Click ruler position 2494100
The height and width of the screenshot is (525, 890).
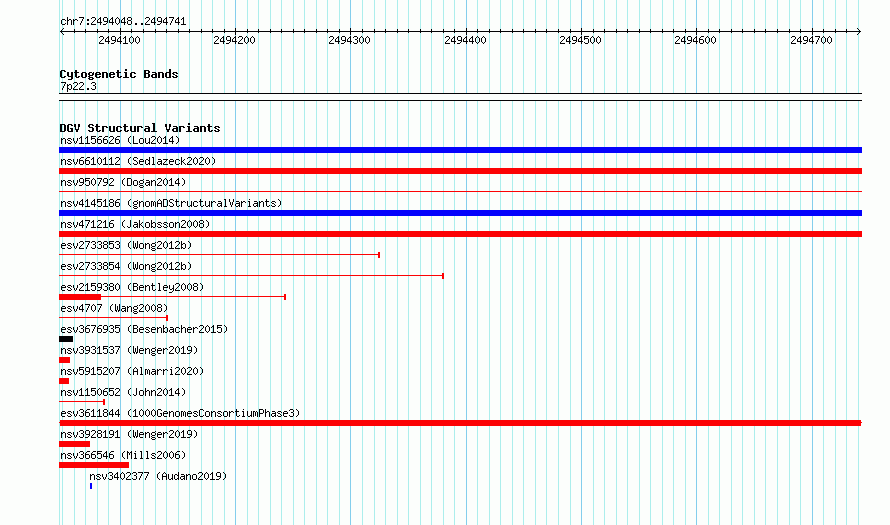119,40
